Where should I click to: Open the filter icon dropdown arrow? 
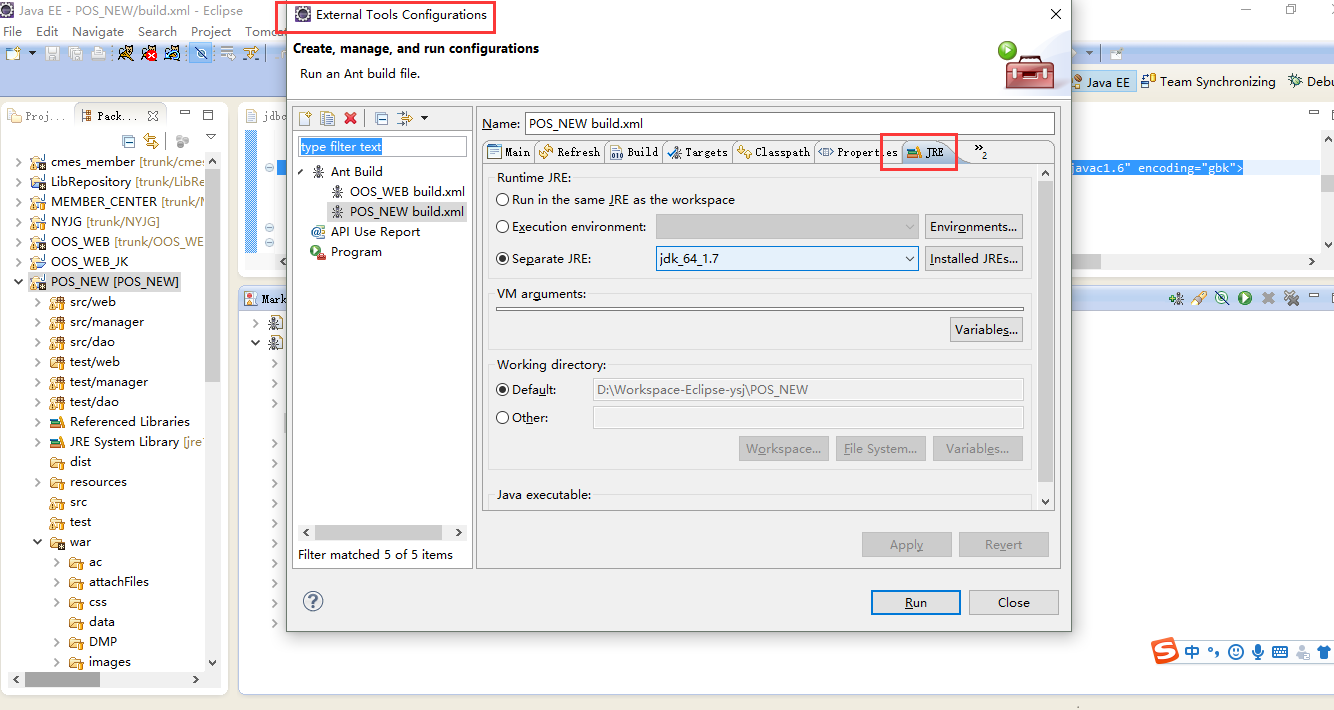coord(424,118)
